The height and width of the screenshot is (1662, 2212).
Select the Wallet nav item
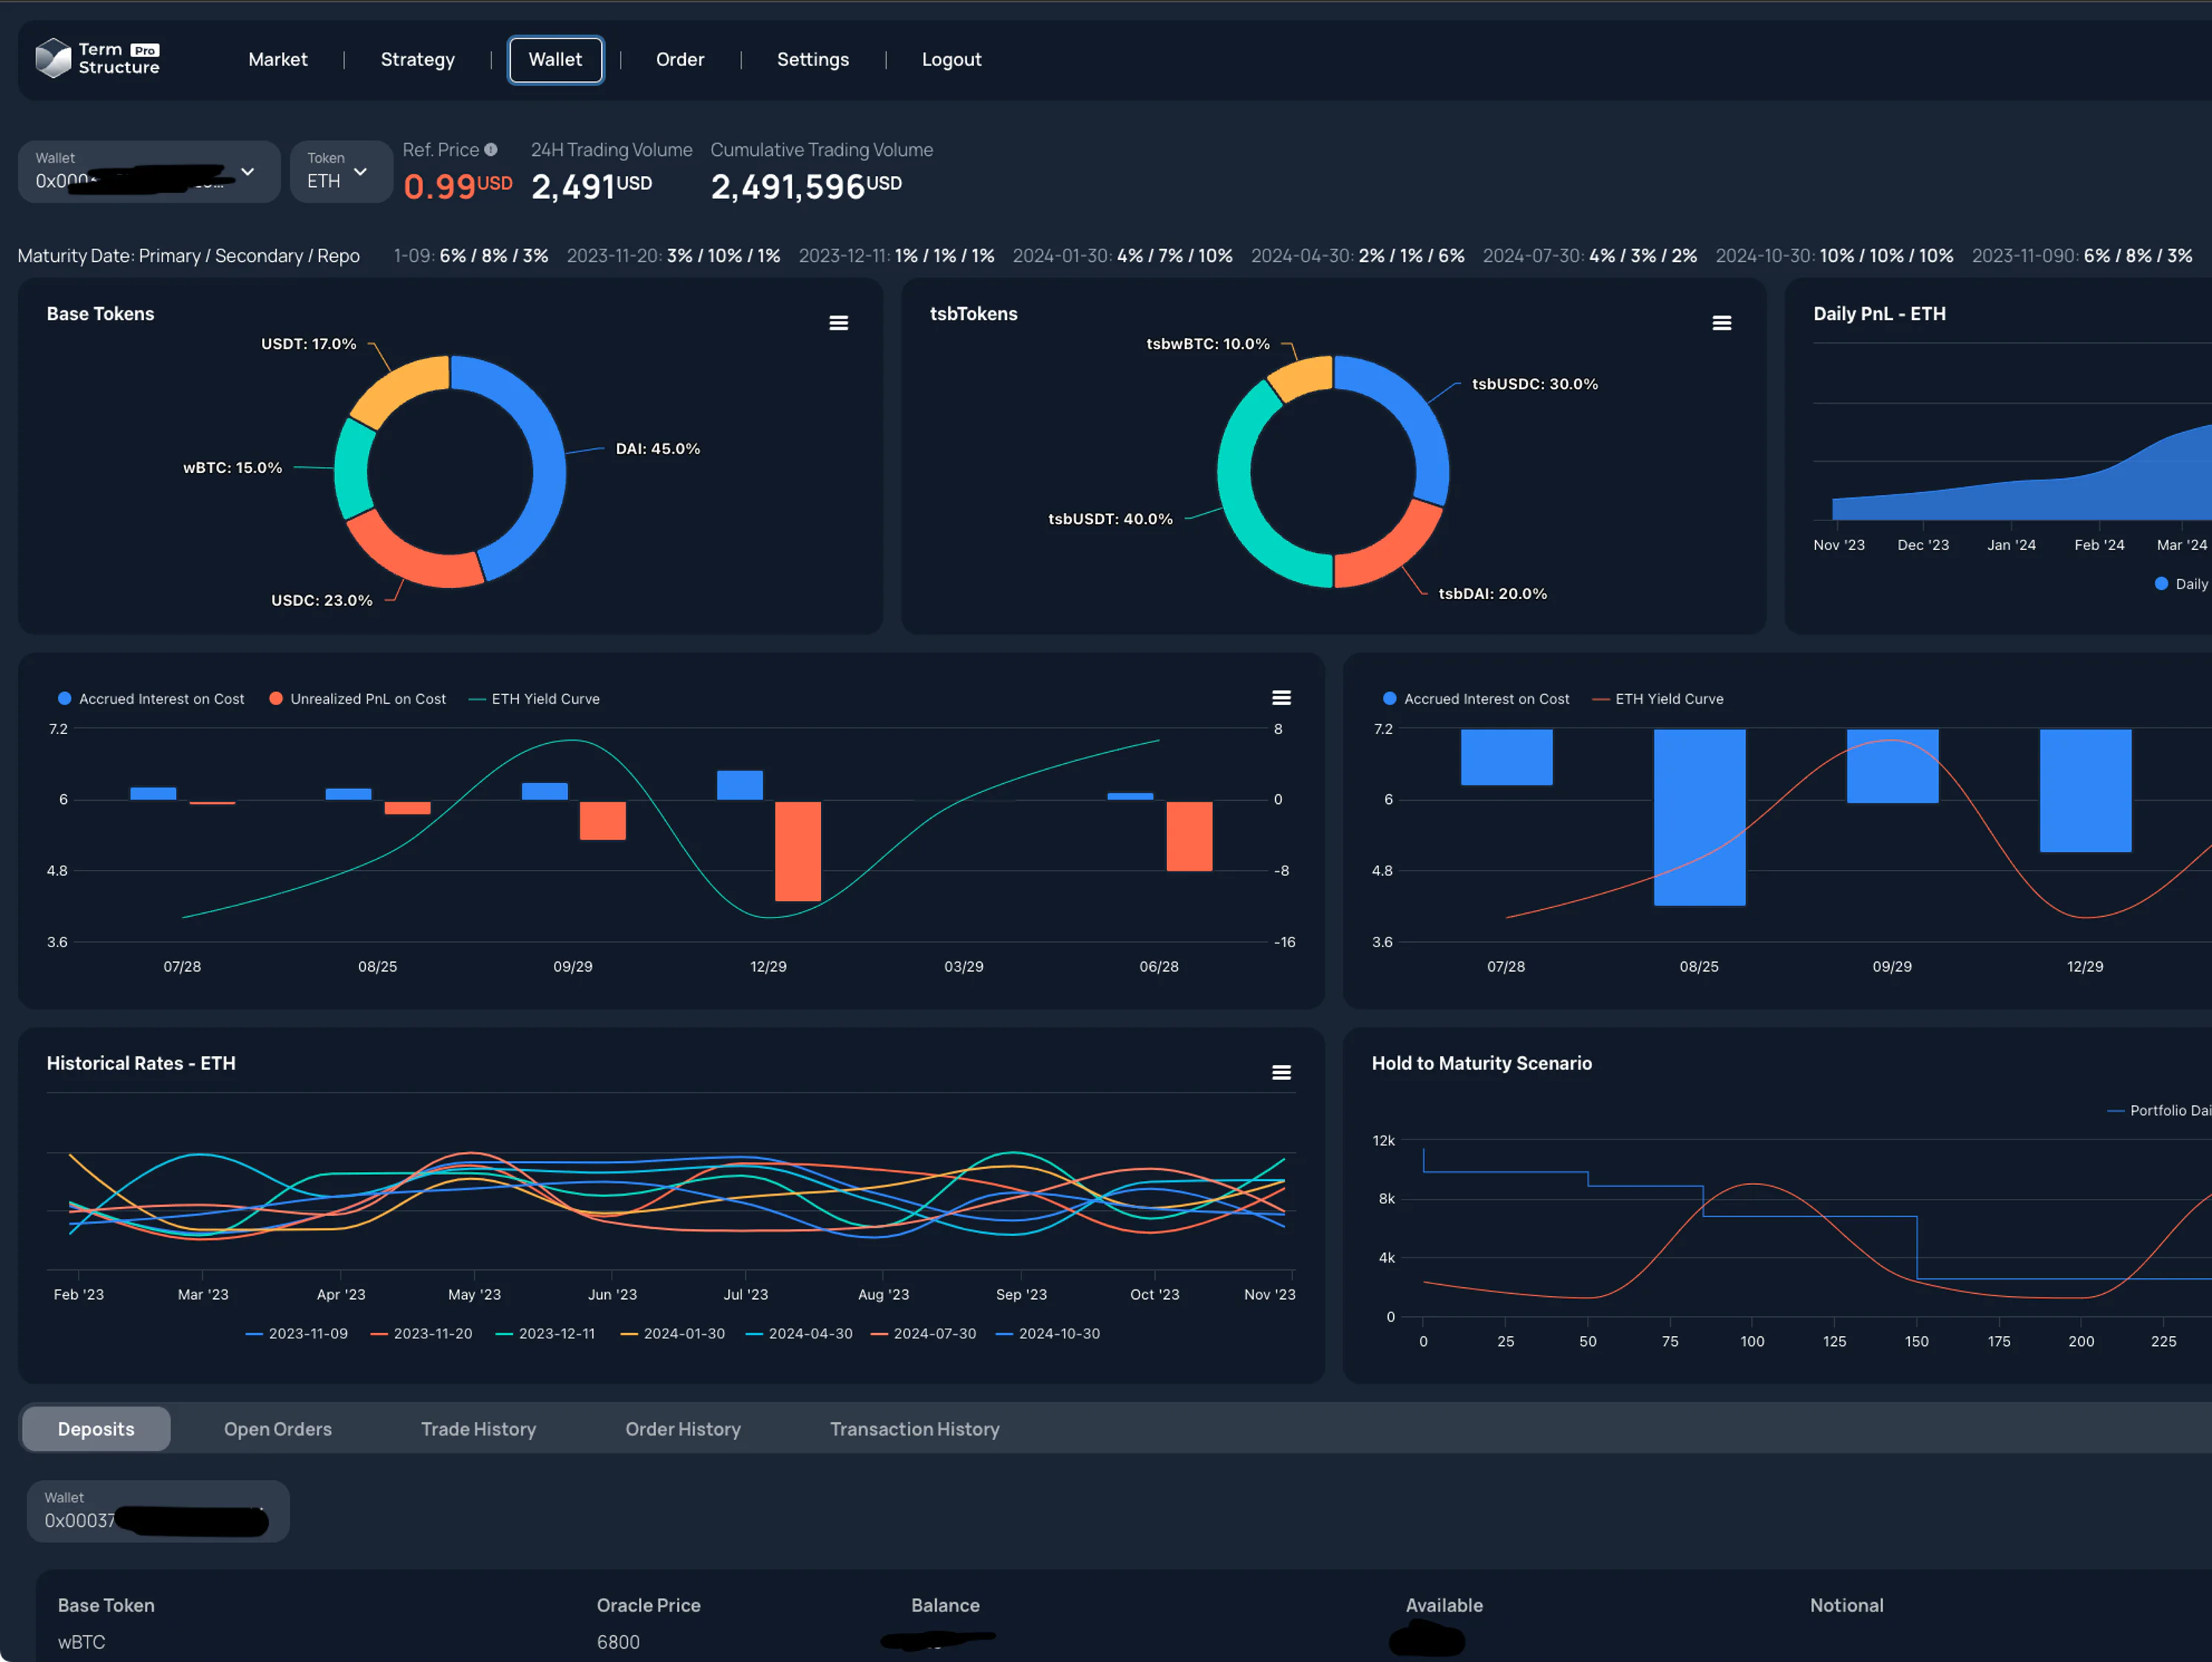(555, 60)
